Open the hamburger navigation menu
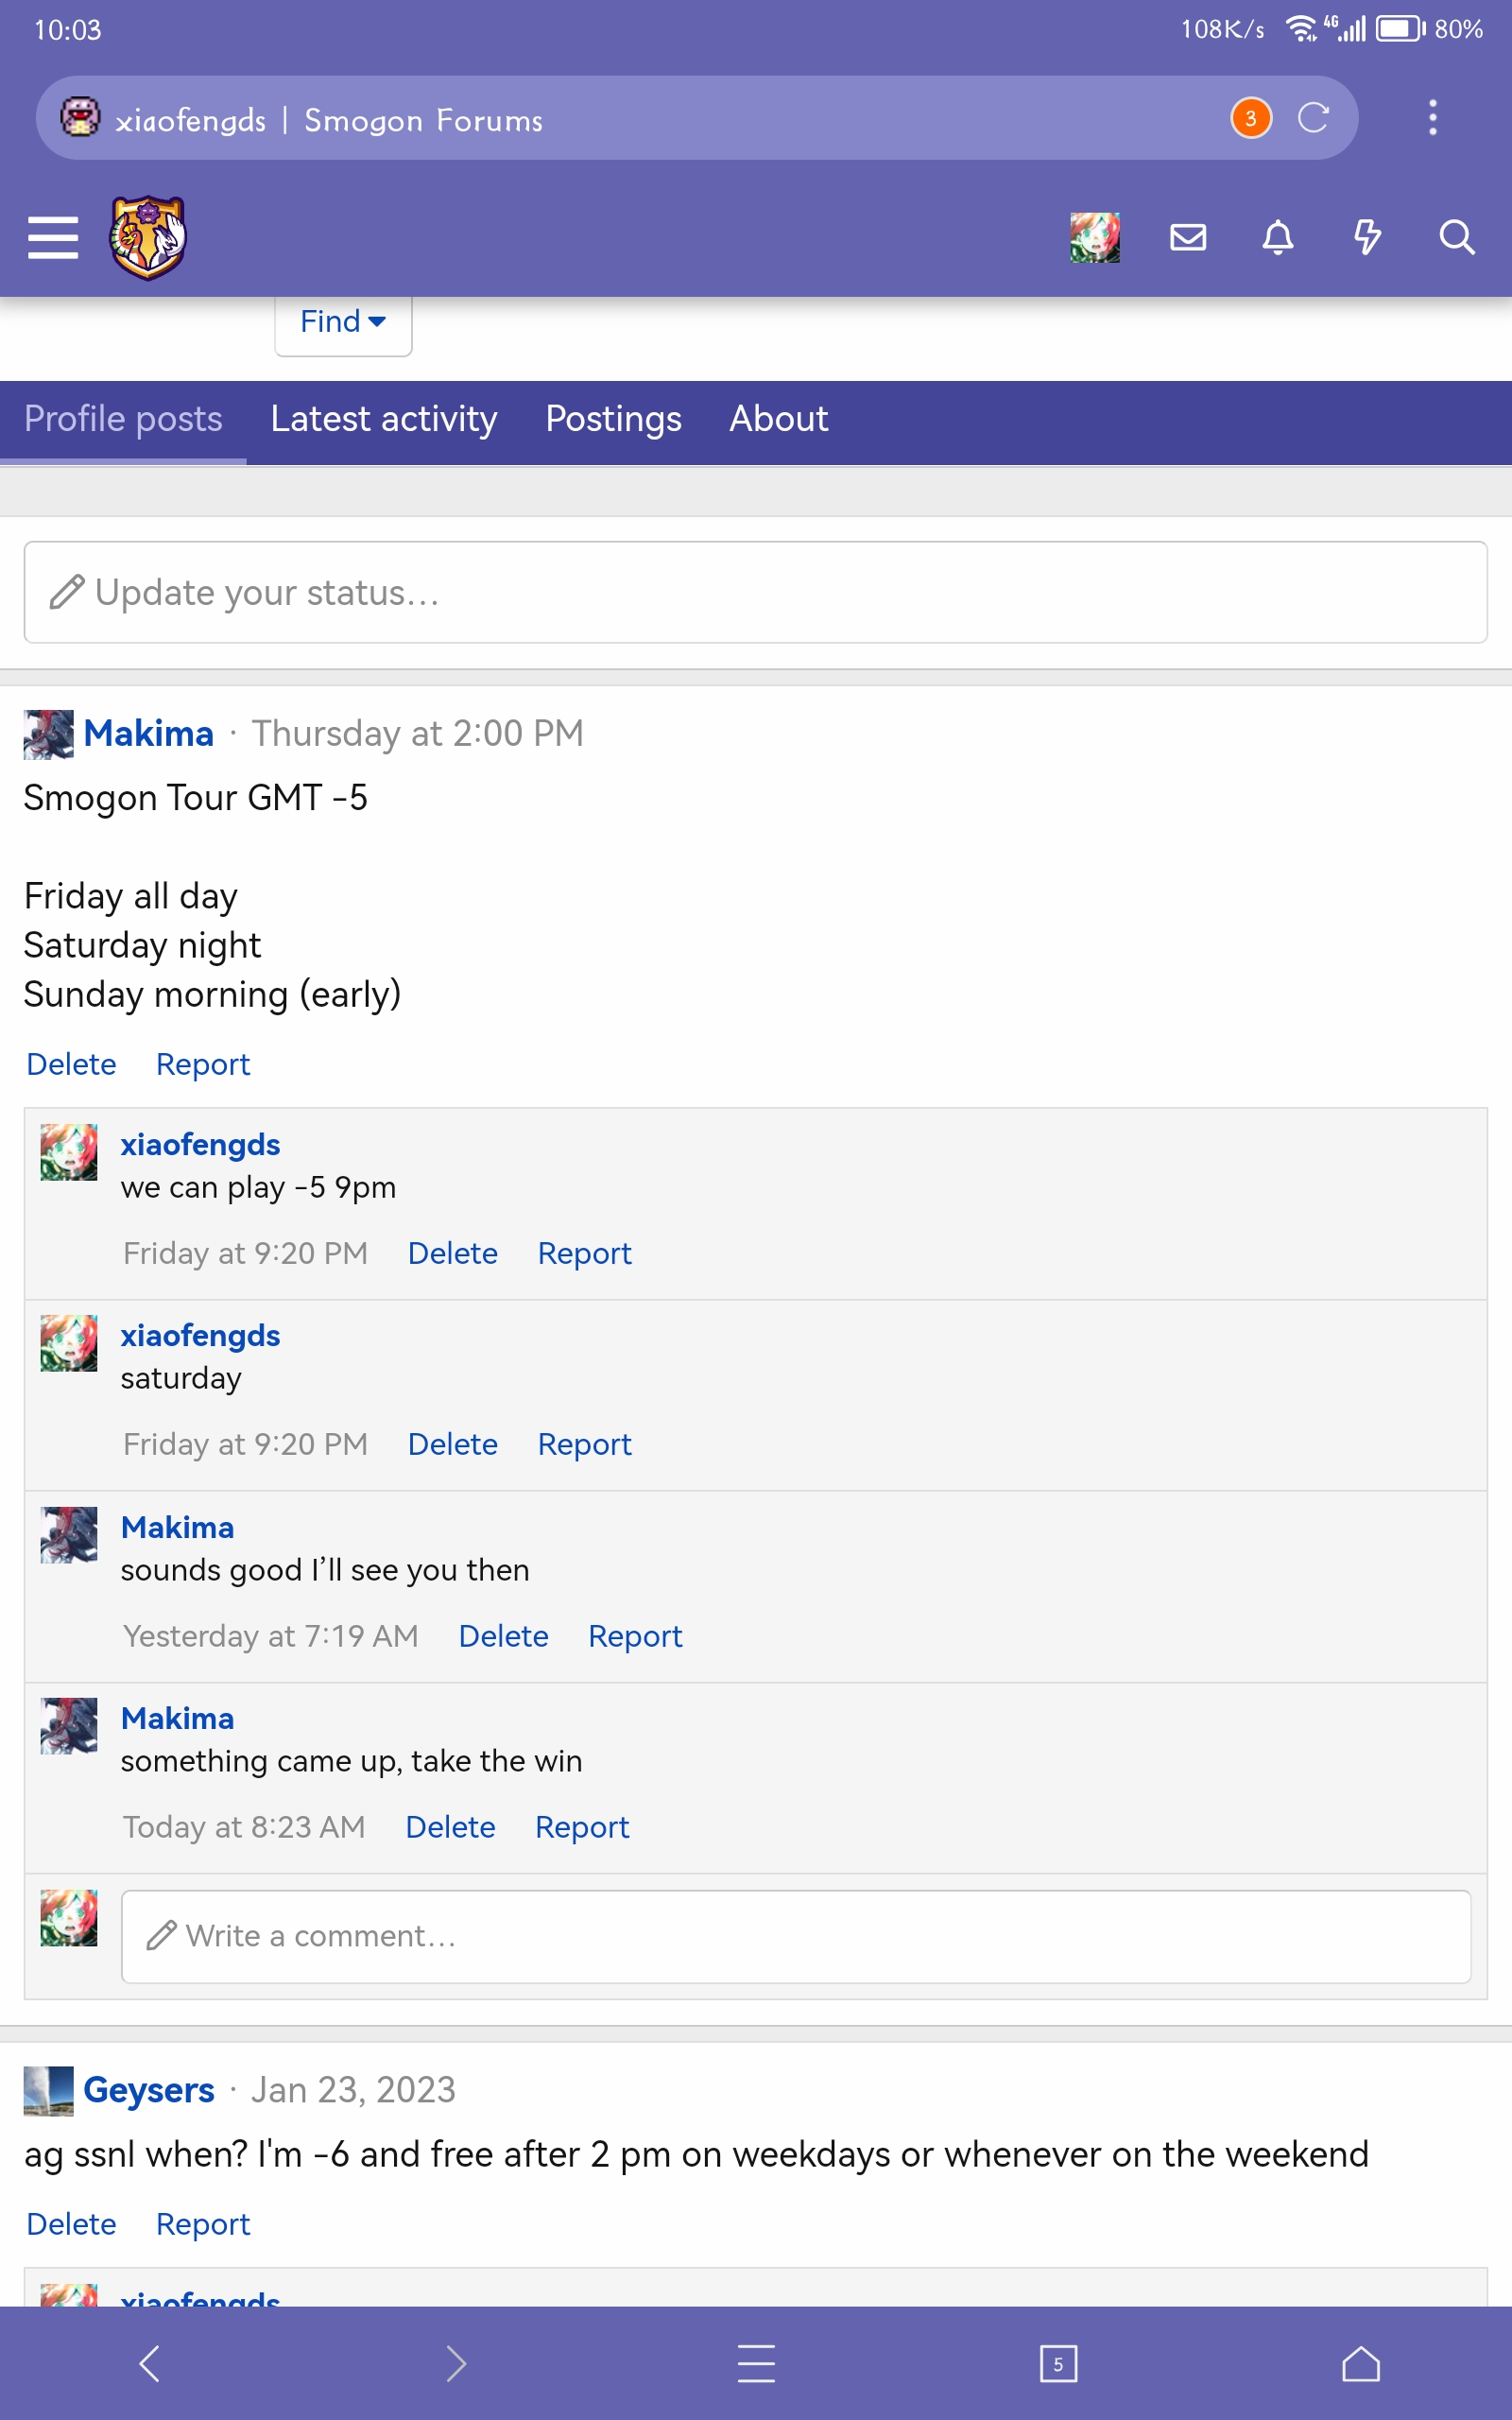This screenshot has width=1512, height=2420. click(52, 237)
